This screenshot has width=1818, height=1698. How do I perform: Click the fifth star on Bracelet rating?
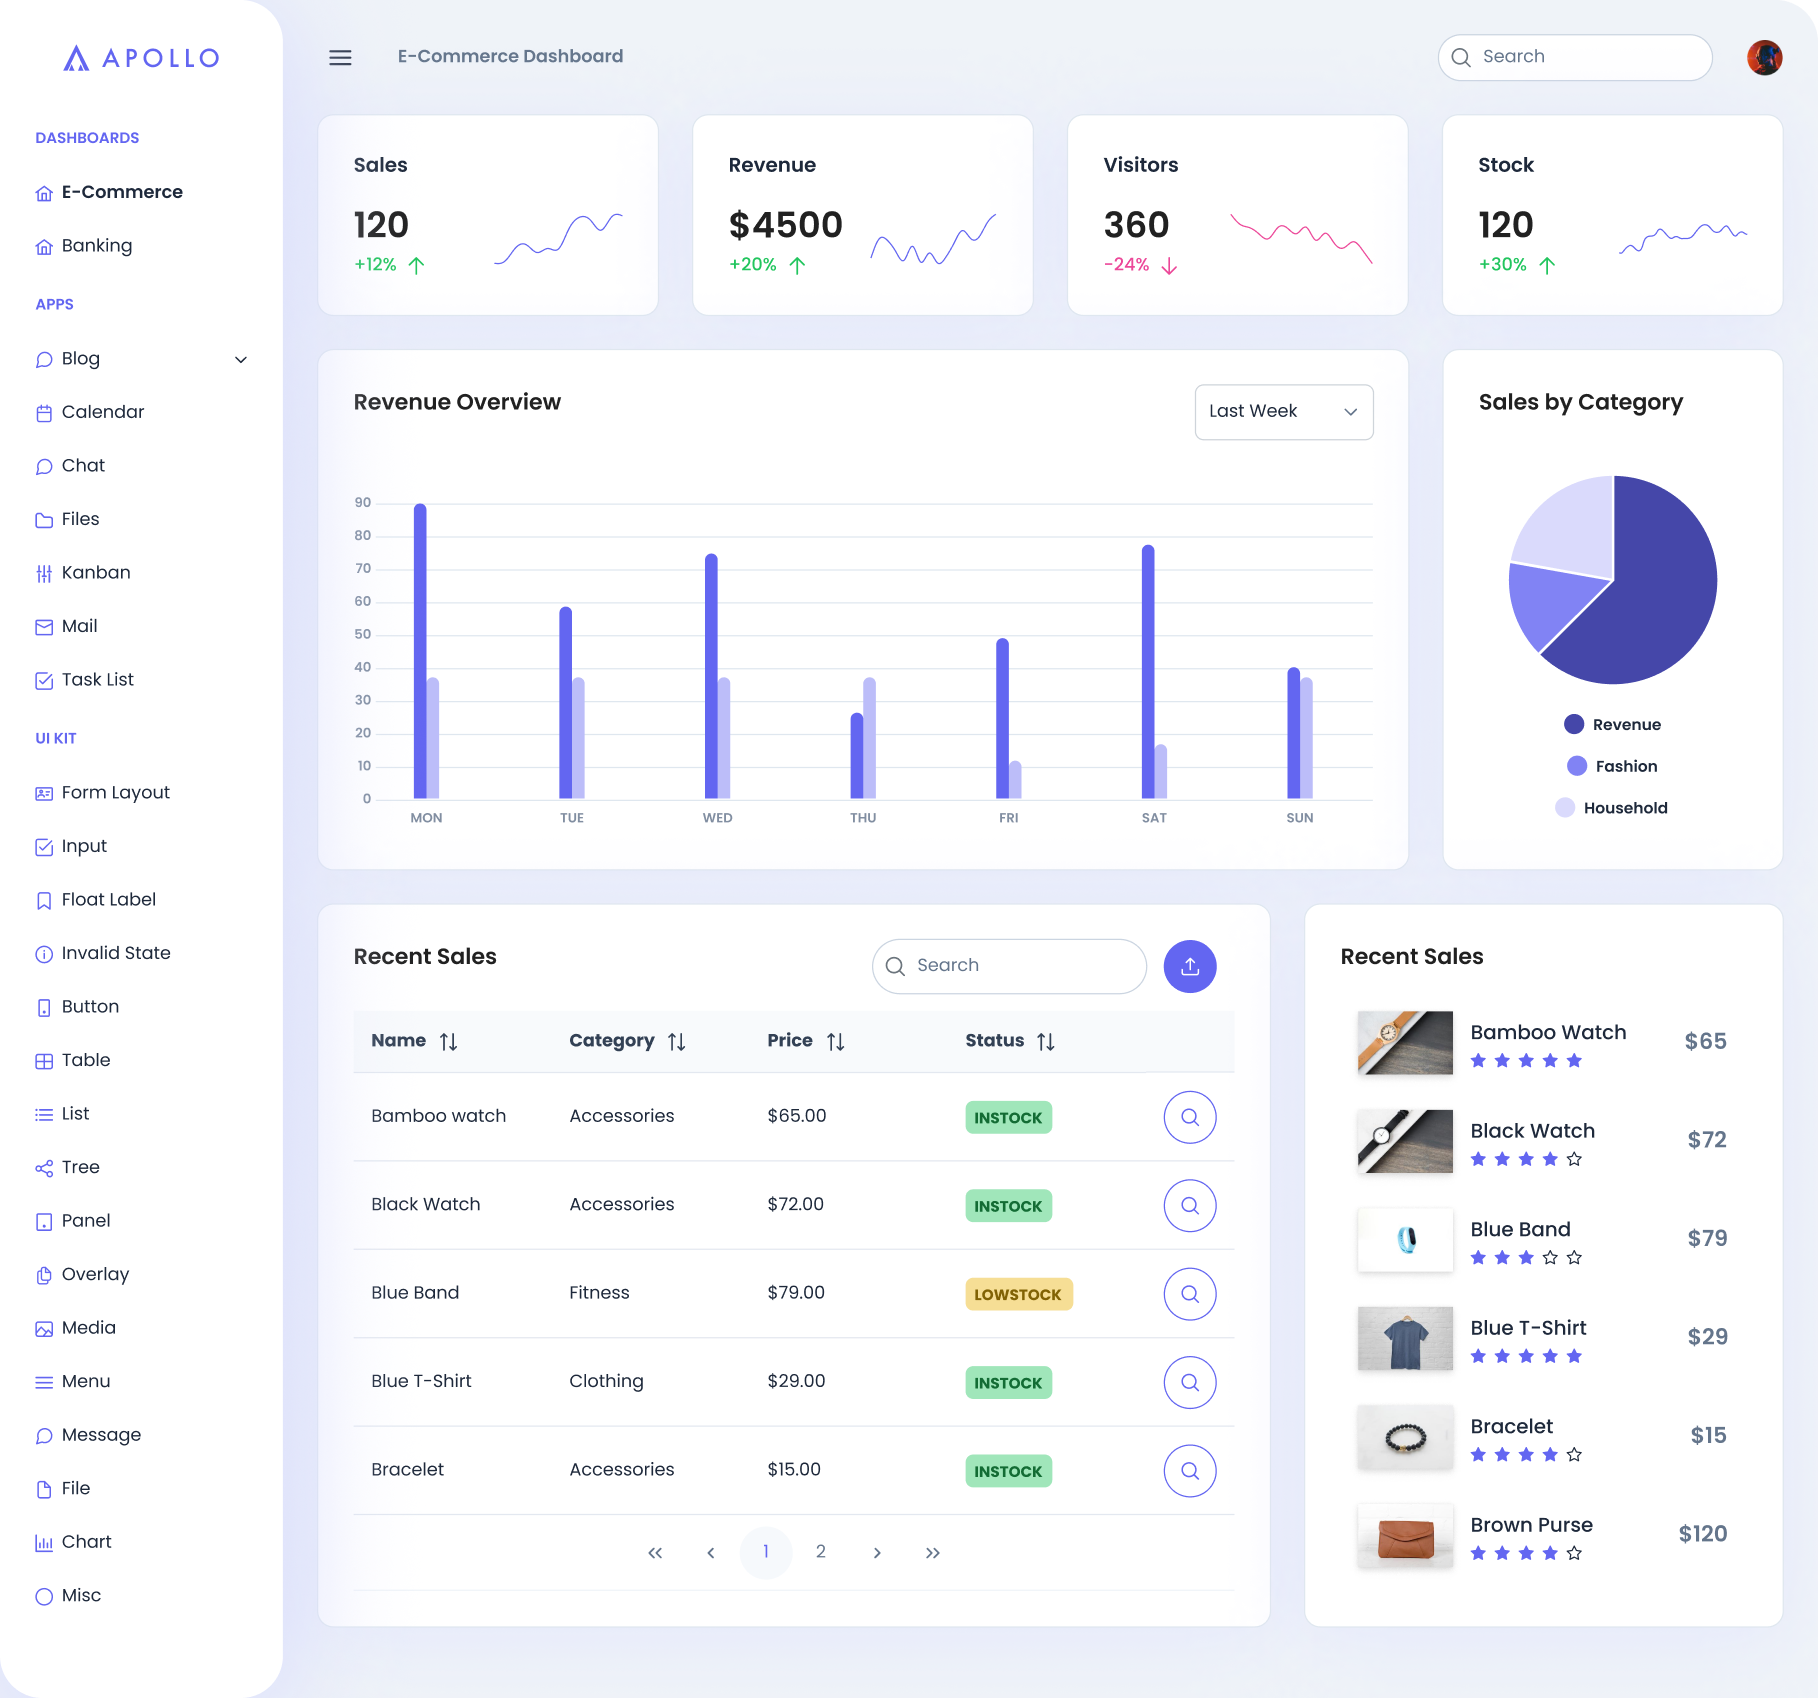pyautogui.click(x=1574, y=1455)
